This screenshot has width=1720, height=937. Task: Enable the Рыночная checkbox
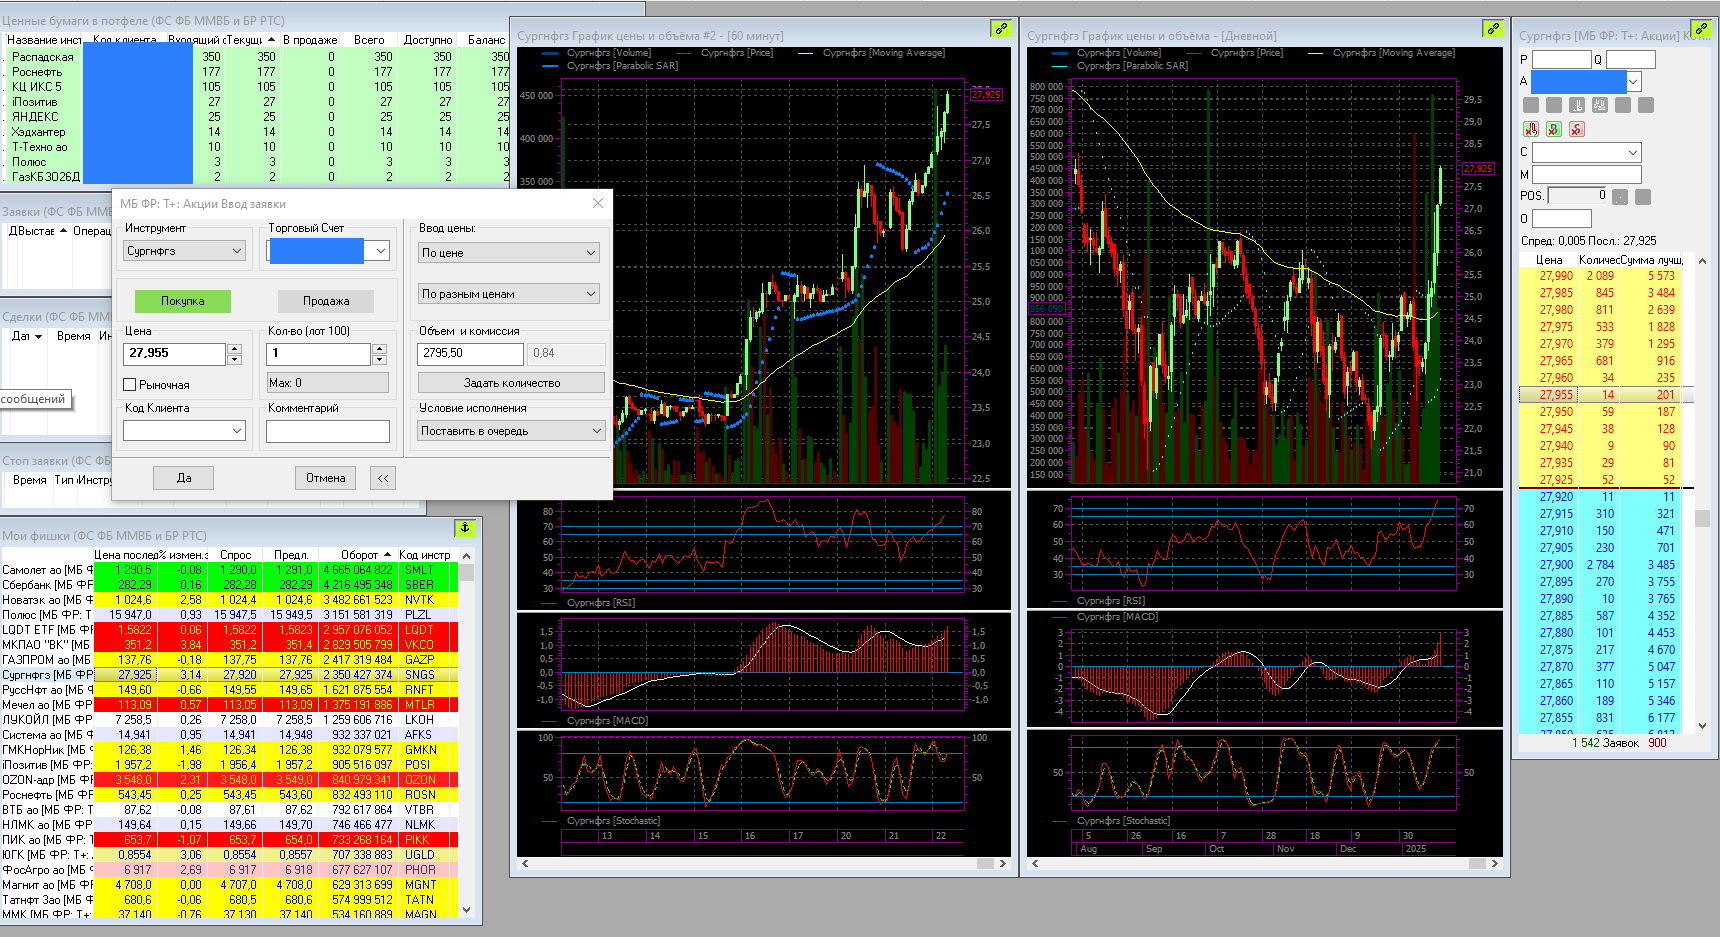129,384
